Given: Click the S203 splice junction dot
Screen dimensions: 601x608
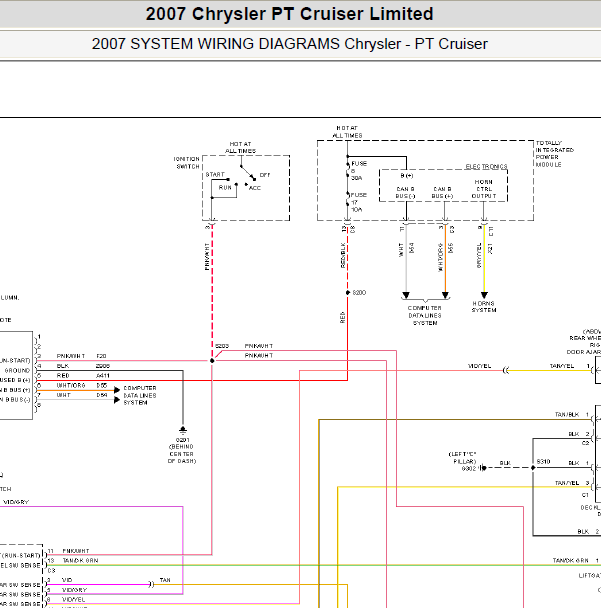Looking at the screenshot, I should coord(212,361).
